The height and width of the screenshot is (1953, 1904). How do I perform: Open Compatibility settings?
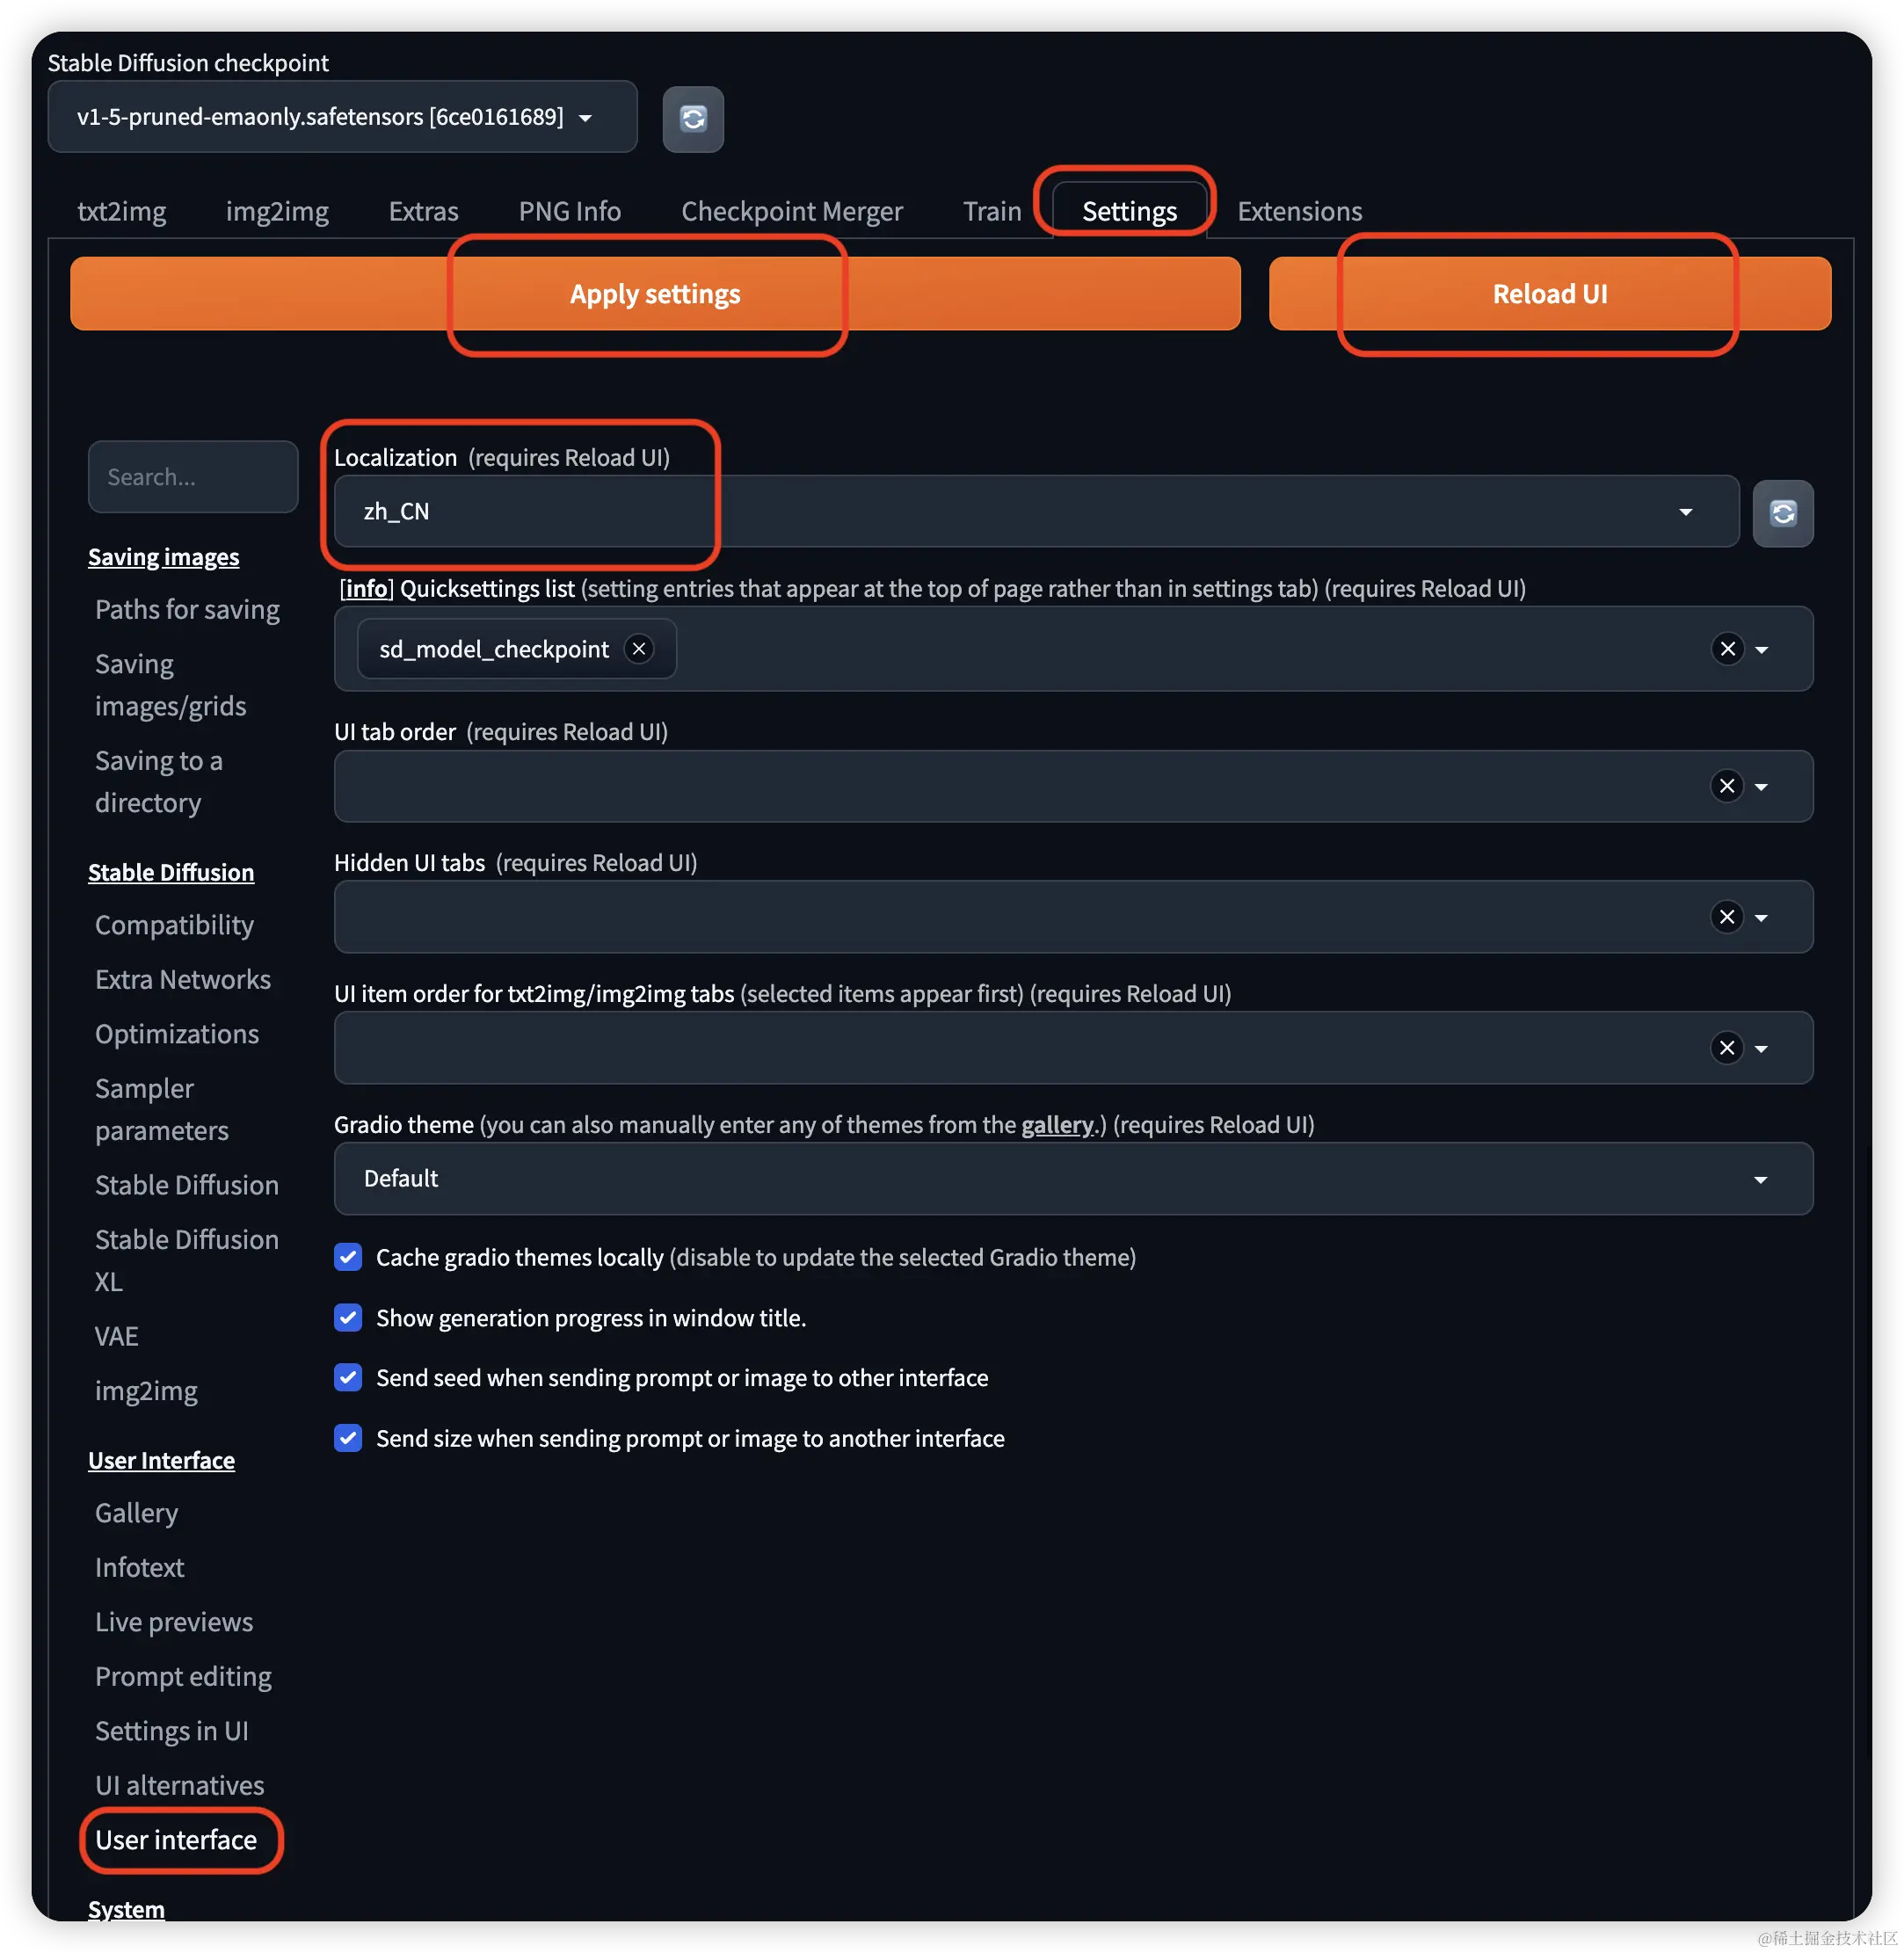click(x=174, y=925)
